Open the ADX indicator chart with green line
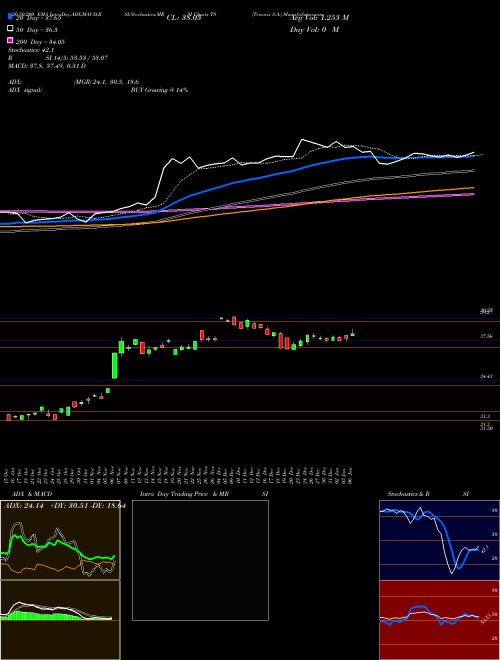 (x=60, y=540)
